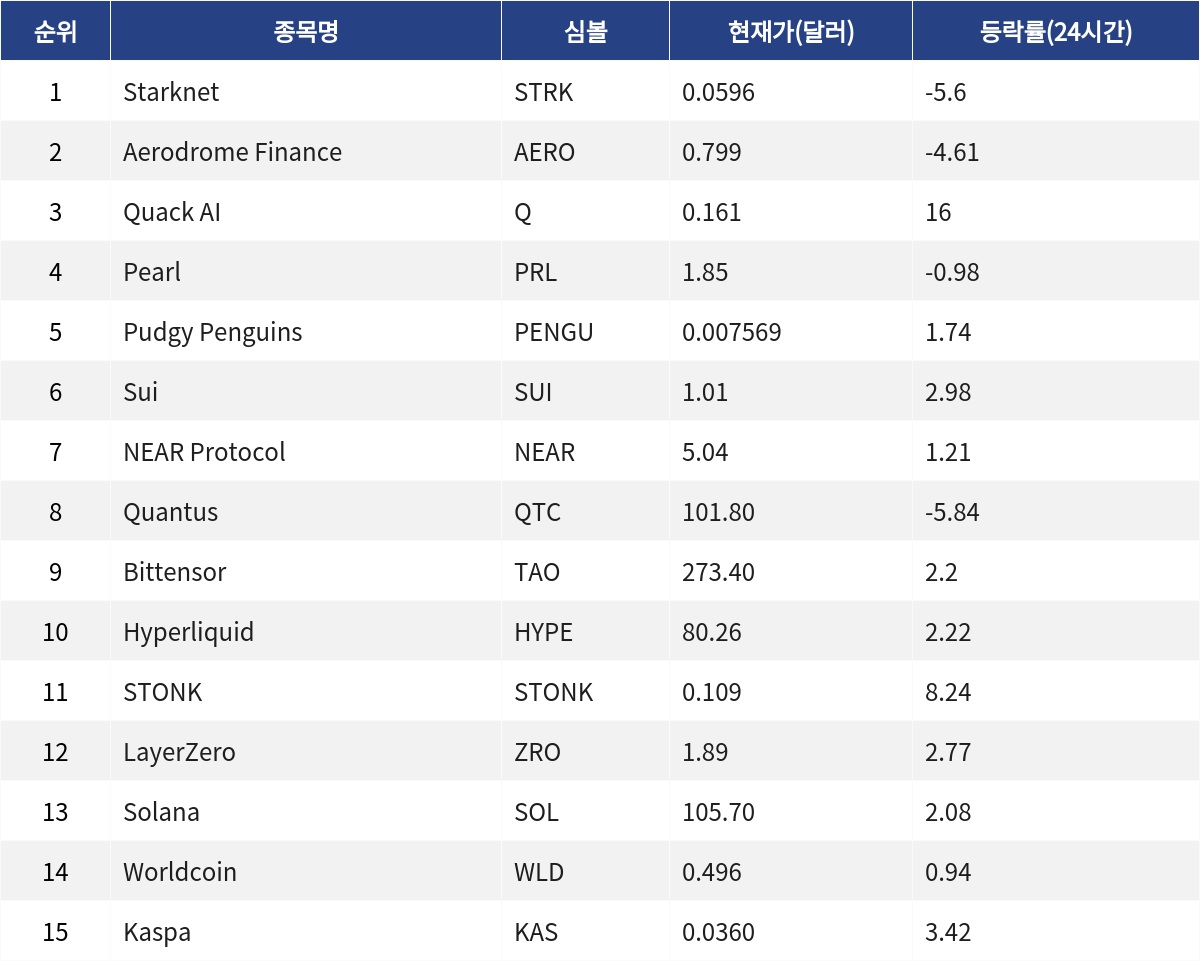Select the WLD symbol cell
Image resolution: width=1200 pixels, height=961 pixels.
point(586,872)
